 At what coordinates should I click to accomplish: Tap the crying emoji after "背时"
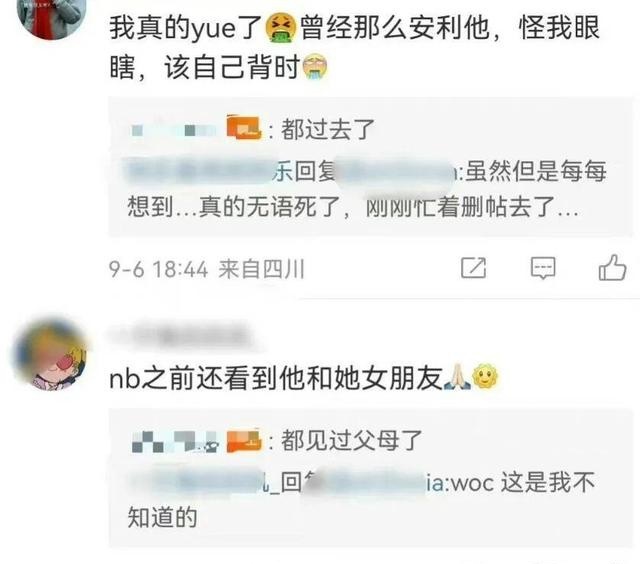315,67
